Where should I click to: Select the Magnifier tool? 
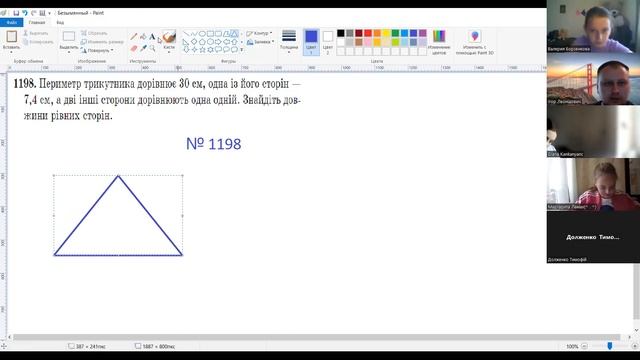(x=152, y=48)
